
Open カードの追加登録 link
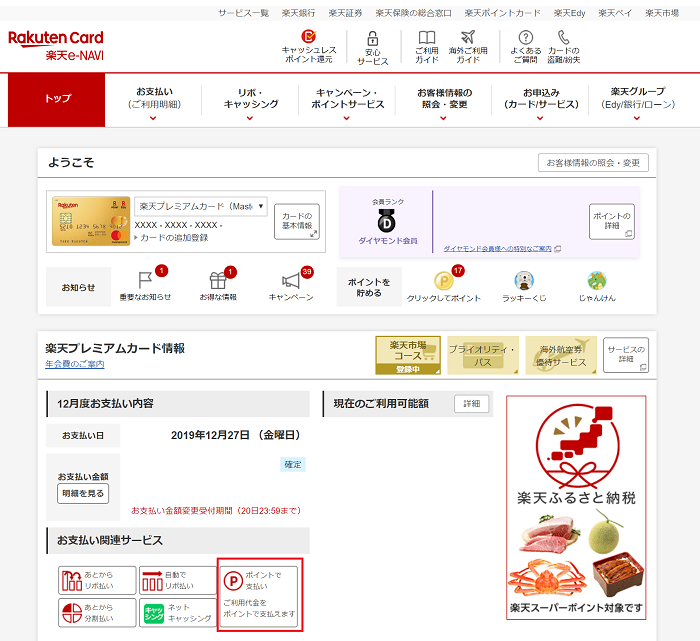174,237
